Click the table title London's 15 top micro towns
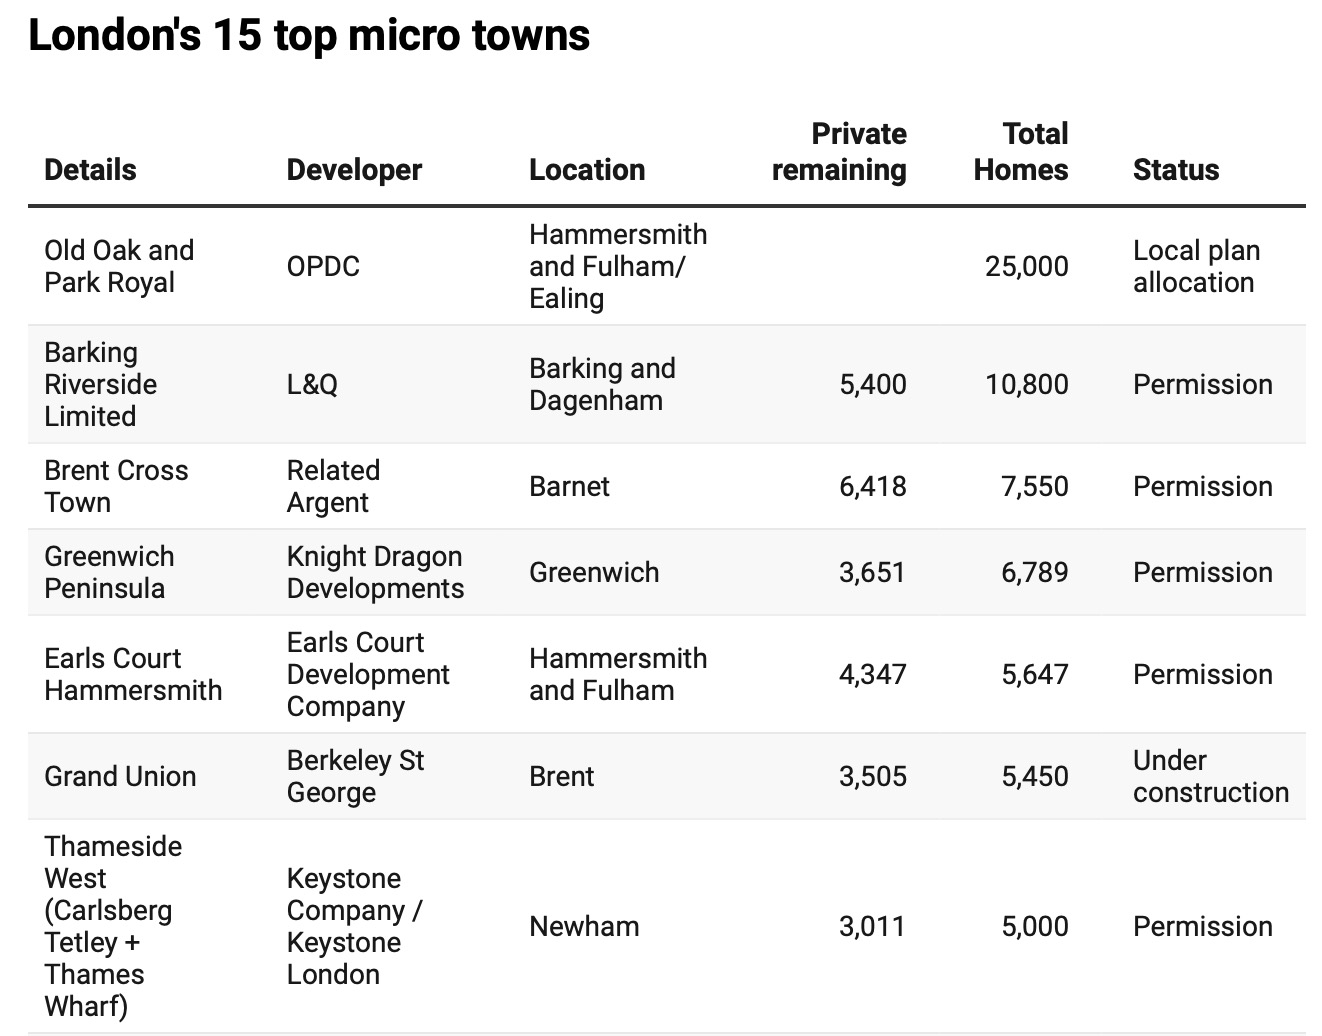The image size is (1322, 1036). tap(309, 35)
